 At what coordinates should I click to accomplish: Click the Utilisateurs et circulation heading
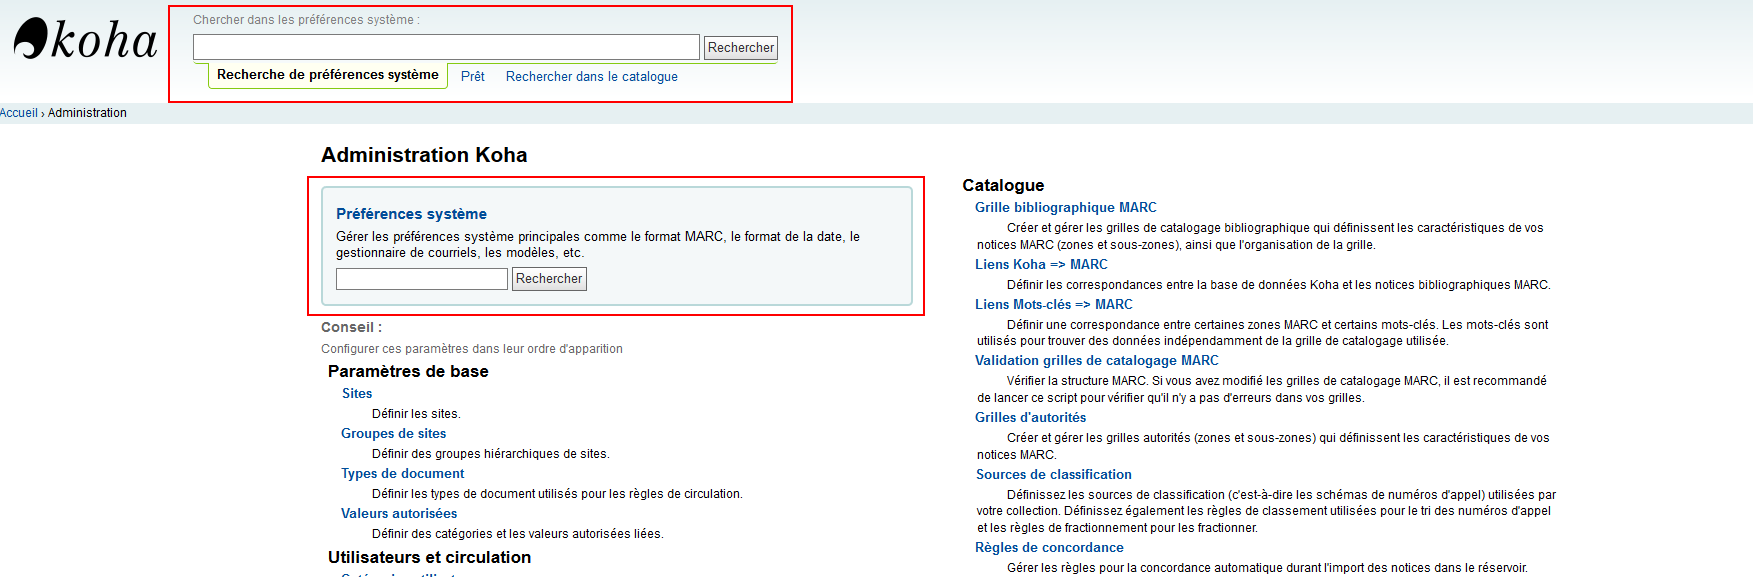click(x=429, y=557)
